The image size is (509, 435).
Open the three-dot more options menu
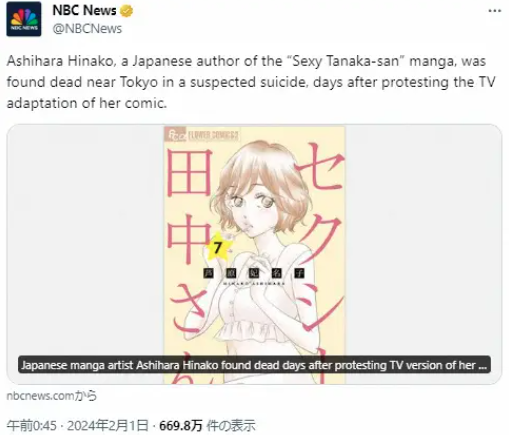(495, 11)
